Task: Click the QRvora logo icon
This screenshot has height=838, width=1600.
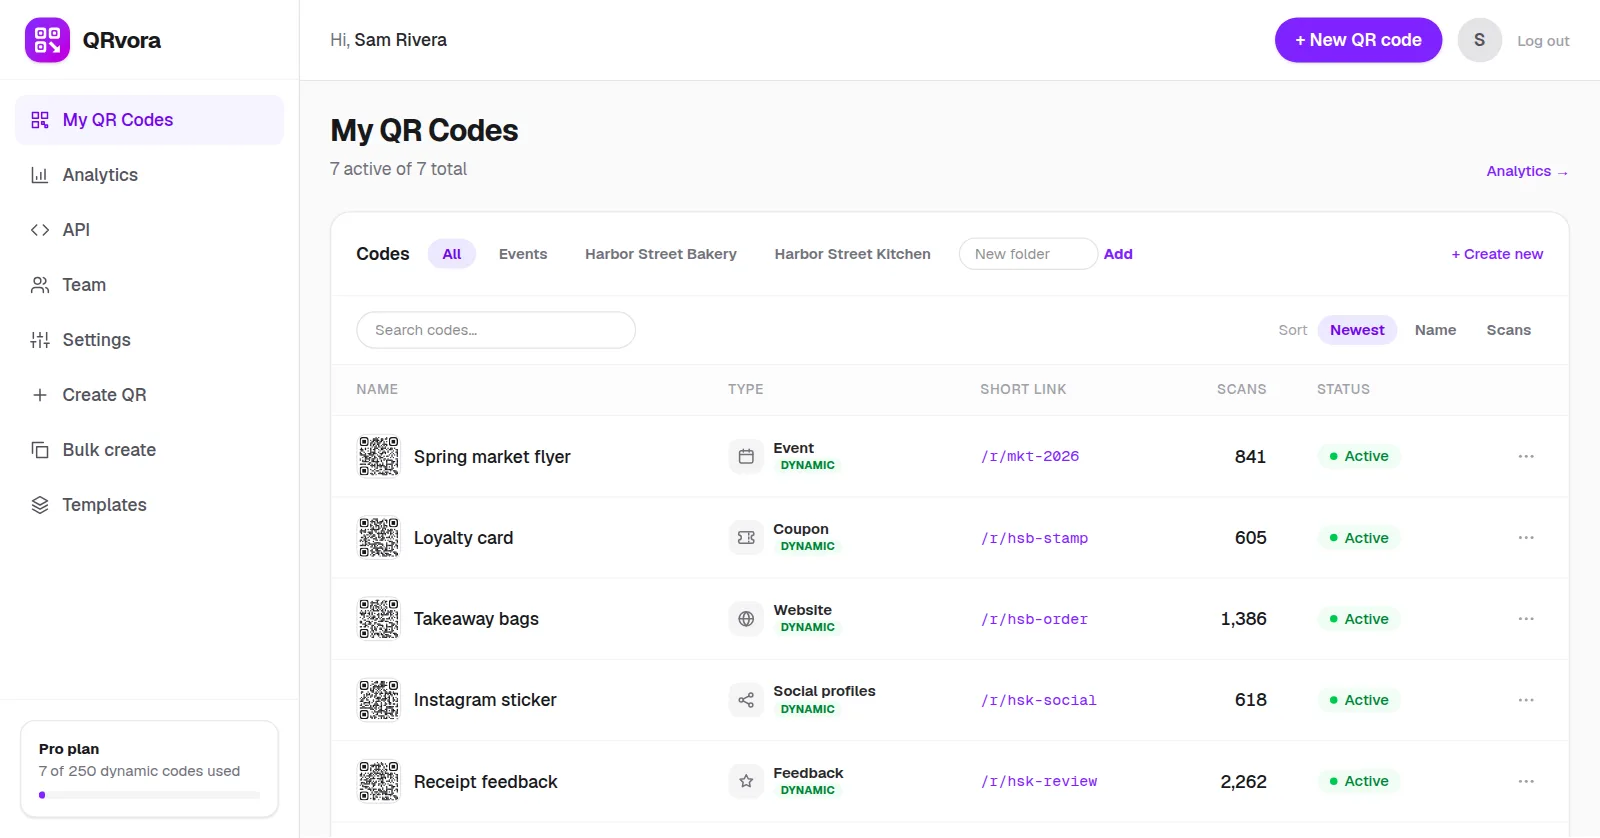Action: point(47,40)
